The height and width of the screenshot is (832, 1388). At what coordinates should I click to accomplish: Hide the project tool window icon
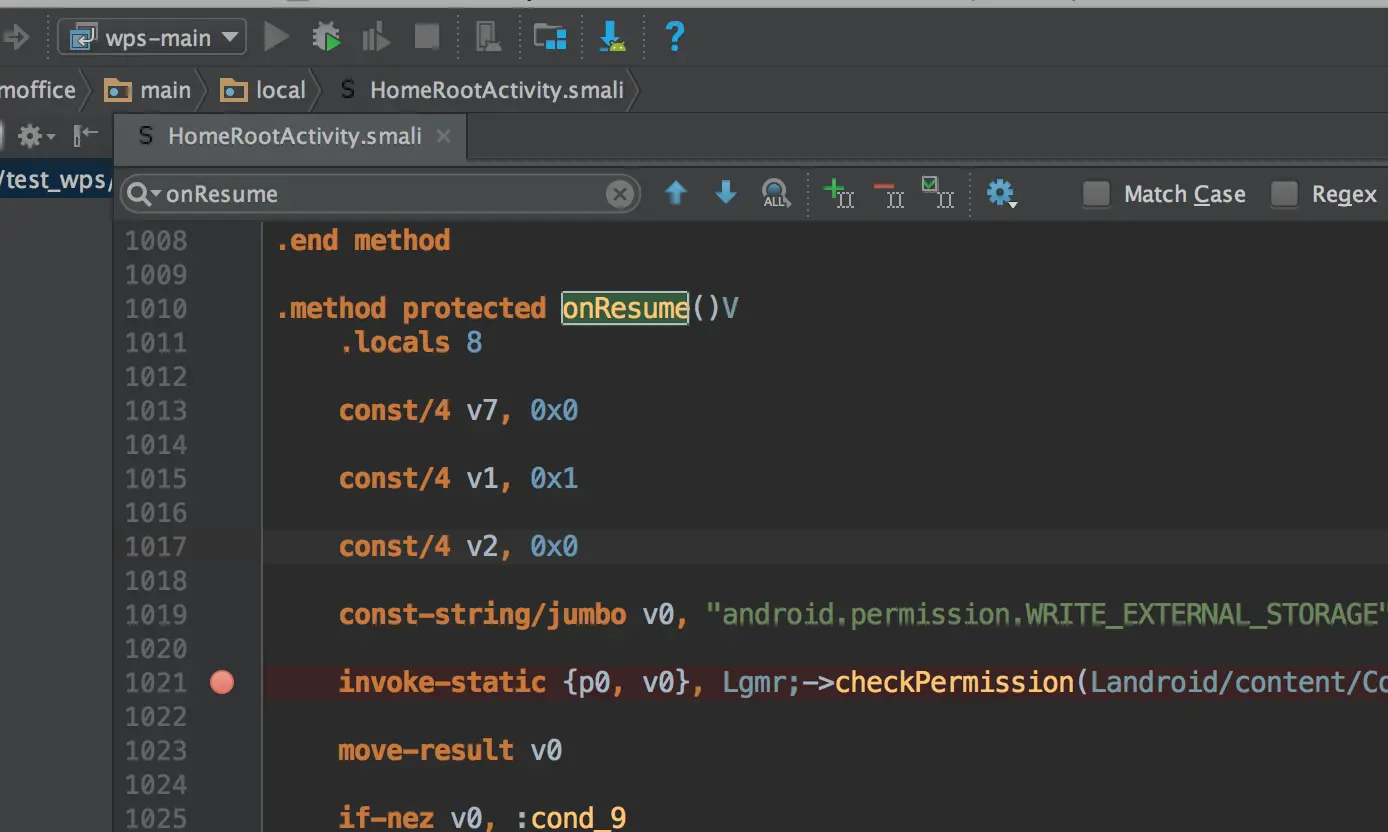87,135
